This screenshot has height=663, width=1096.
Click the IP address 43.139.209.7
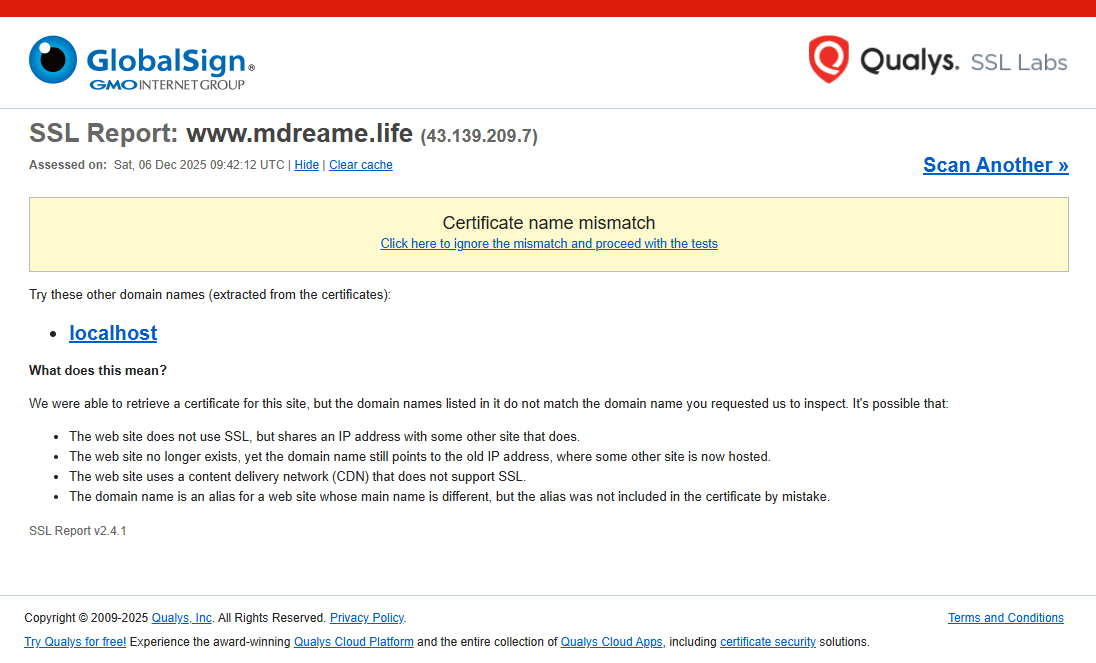tap(479, 136)
